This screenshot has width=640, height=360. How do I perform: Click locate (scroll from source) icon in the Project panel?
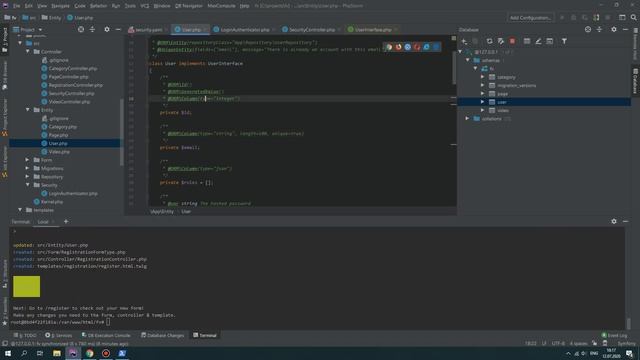tap(81, 29)
